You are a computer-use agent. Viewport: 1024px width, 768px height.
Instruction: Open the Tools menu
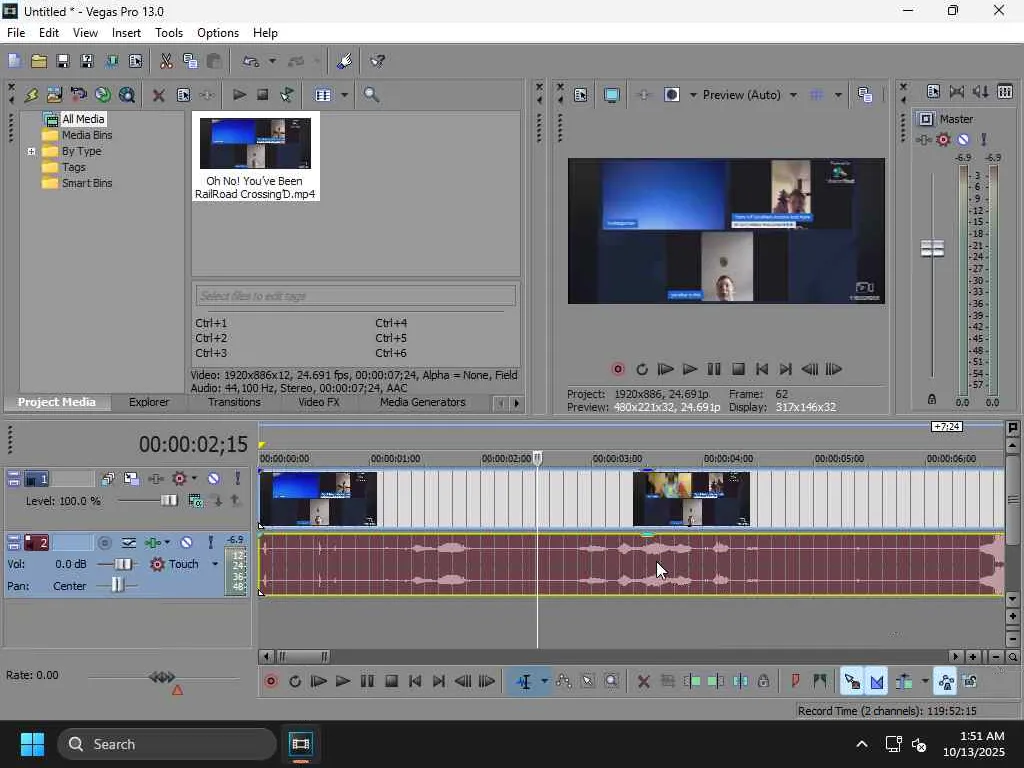point(169,33)
